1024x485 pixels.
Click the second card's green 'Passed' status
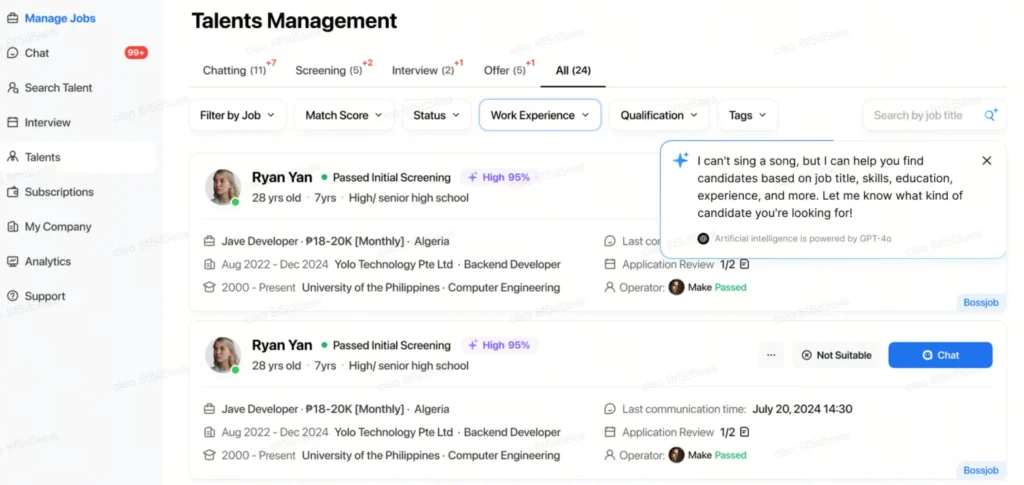click(731, 455)
